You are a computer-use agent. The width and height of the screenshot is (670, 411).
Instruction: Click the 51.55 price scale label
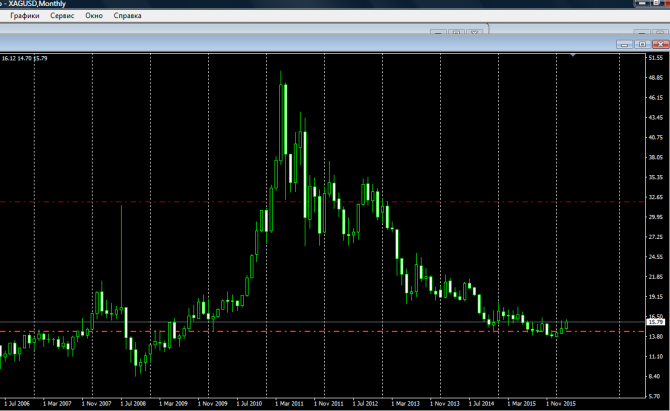(655, 58)
